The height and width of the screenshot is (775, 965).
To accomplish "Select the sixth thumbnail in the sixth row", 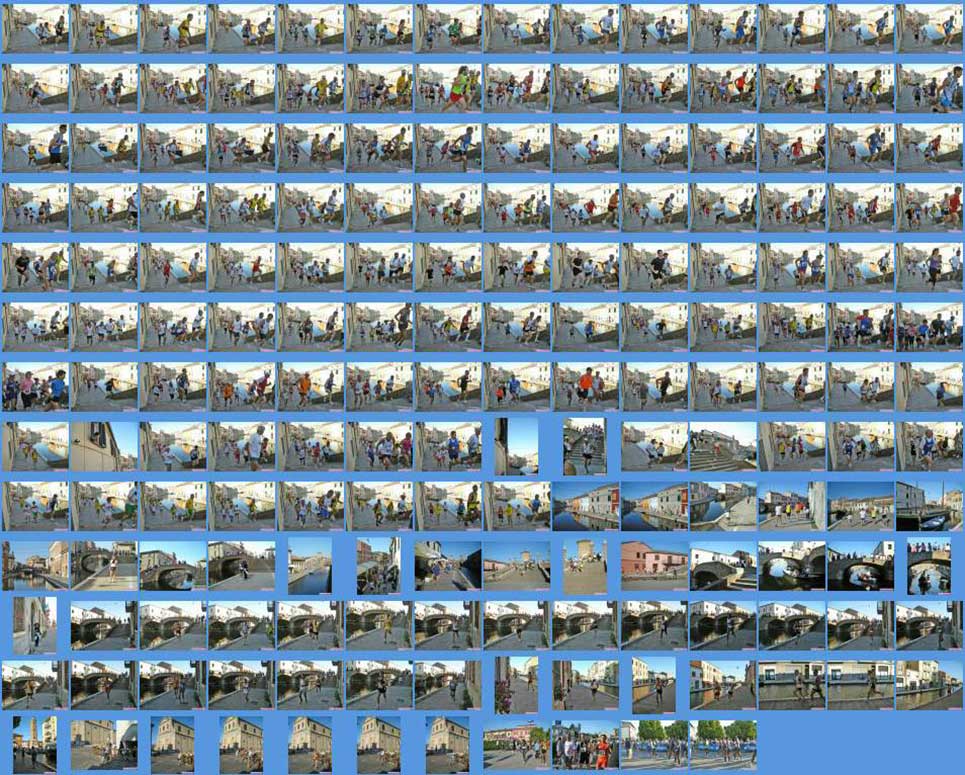I will pos(380,327).
